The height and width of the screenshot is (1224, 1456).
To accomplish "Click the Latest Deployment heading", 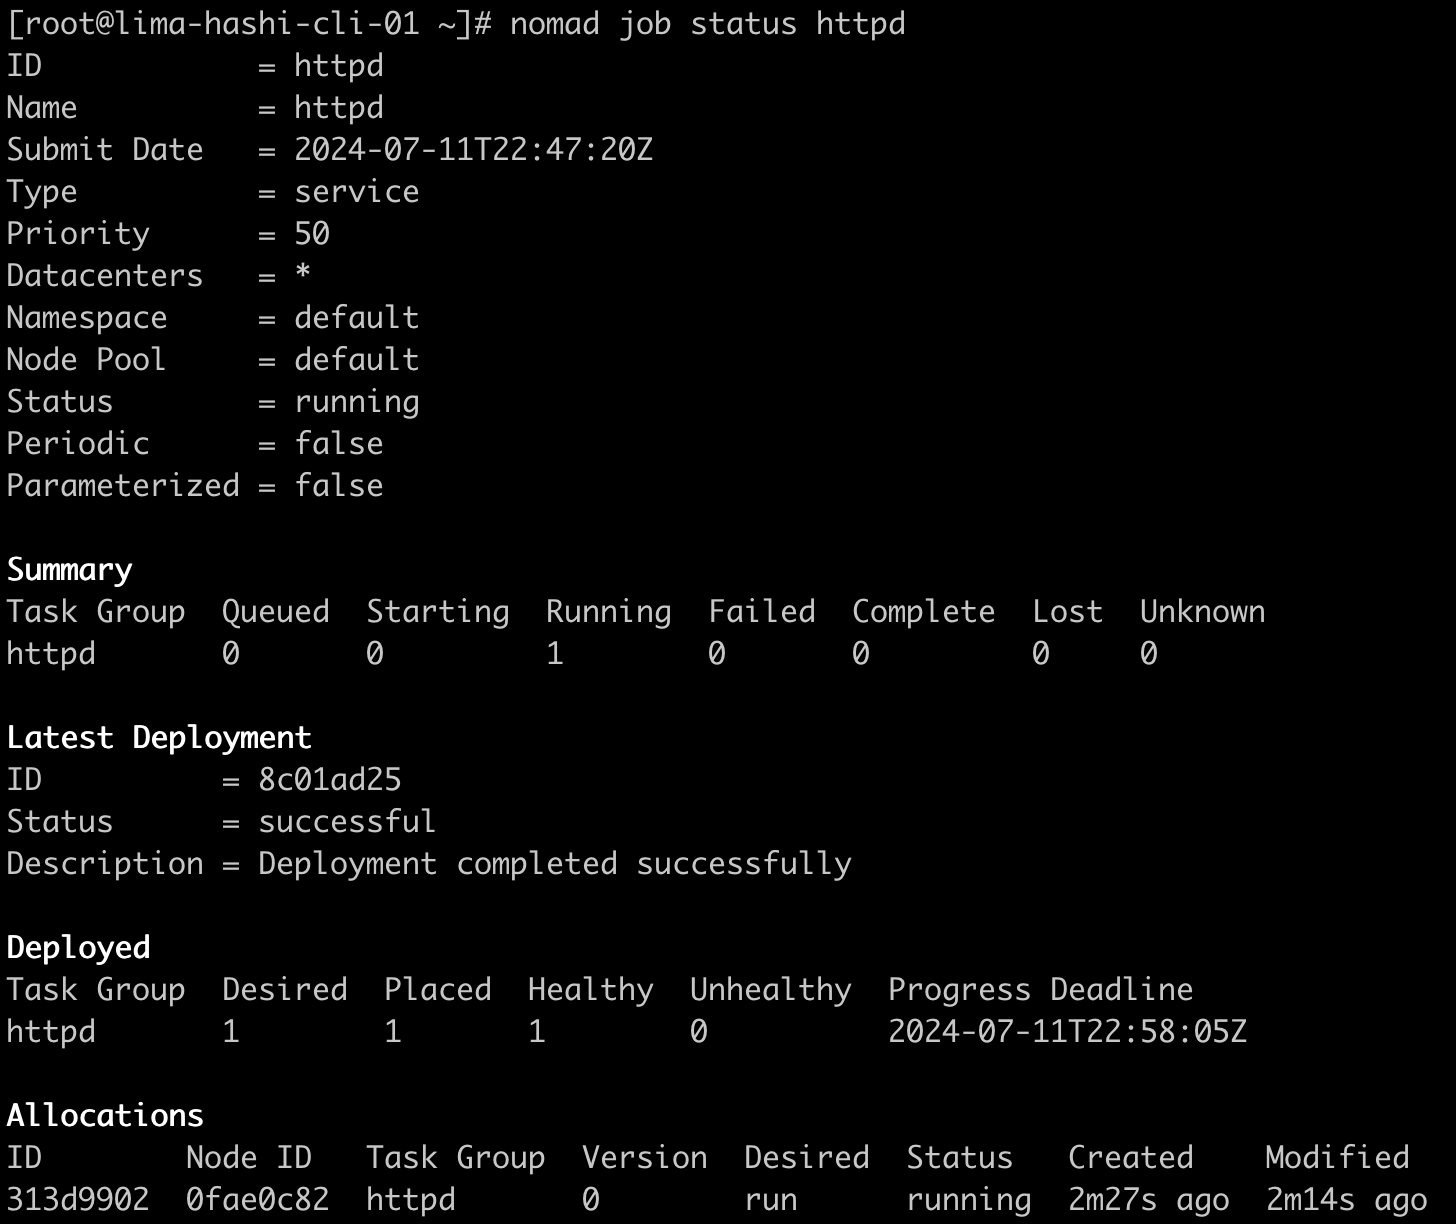I will click(x=159, y=738).
